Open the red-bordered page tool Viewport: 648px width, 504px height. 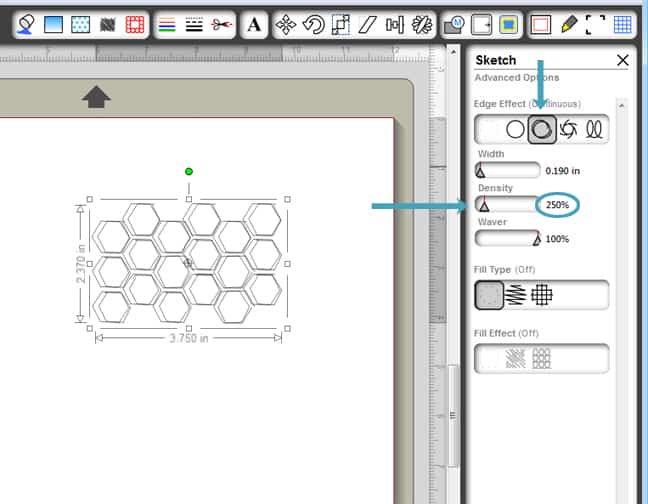tap(541, 25)
